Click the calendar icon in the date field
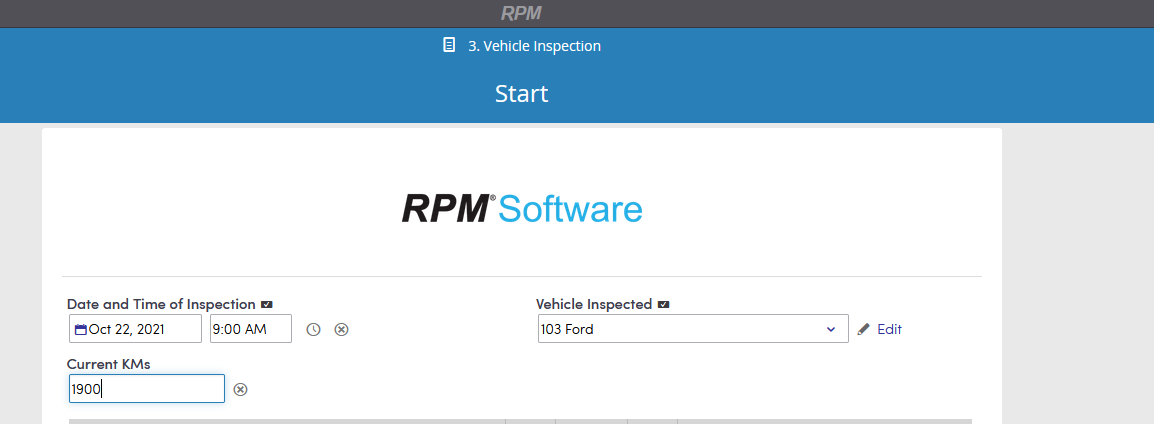The height and width of the screenshot is (424, 1154). pyautogui.click(x=81, y=330)
